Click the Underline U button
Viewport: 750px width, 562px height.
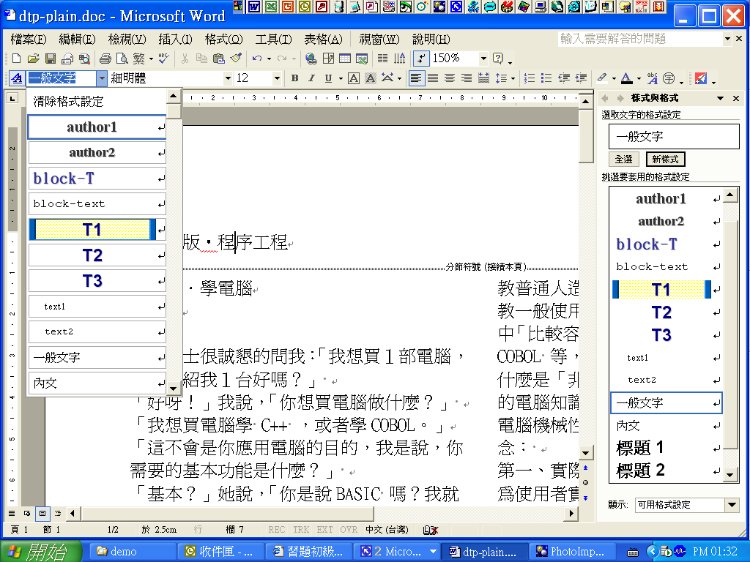click(328, 78)
